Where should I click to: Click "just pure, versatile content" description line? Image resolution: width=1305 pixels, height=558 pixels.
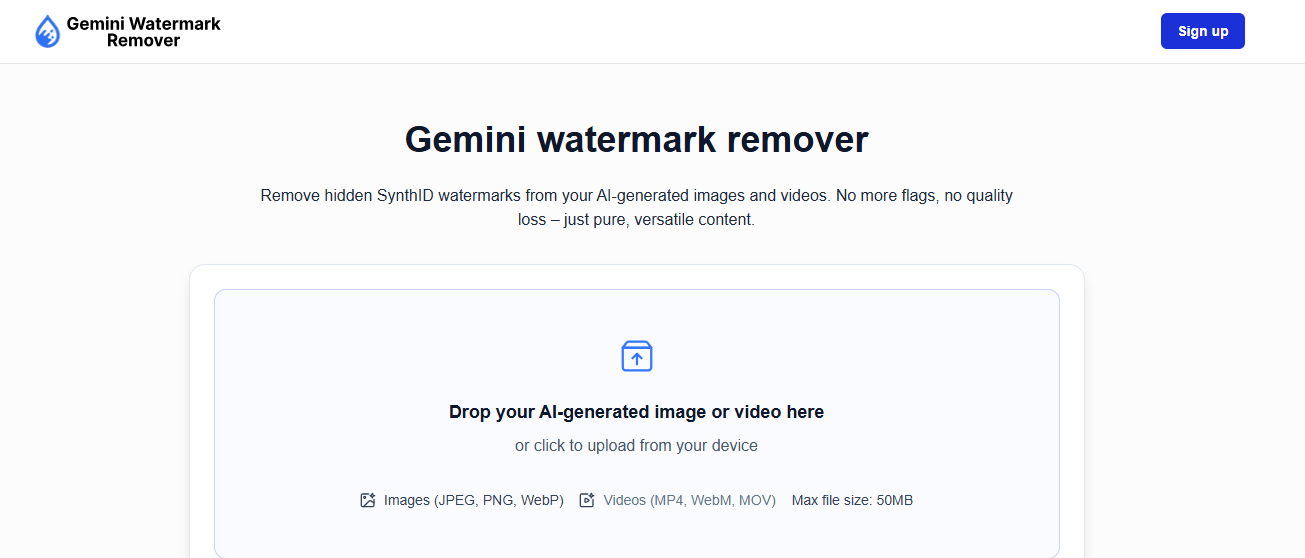tap(659, 220)
